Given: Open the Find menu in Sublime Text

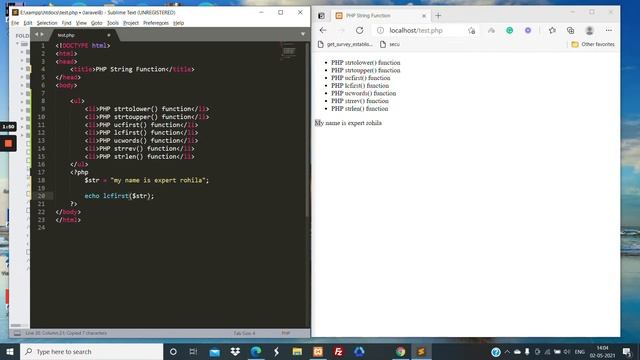Looking at the screenshot, I should [x=67, y=23].
